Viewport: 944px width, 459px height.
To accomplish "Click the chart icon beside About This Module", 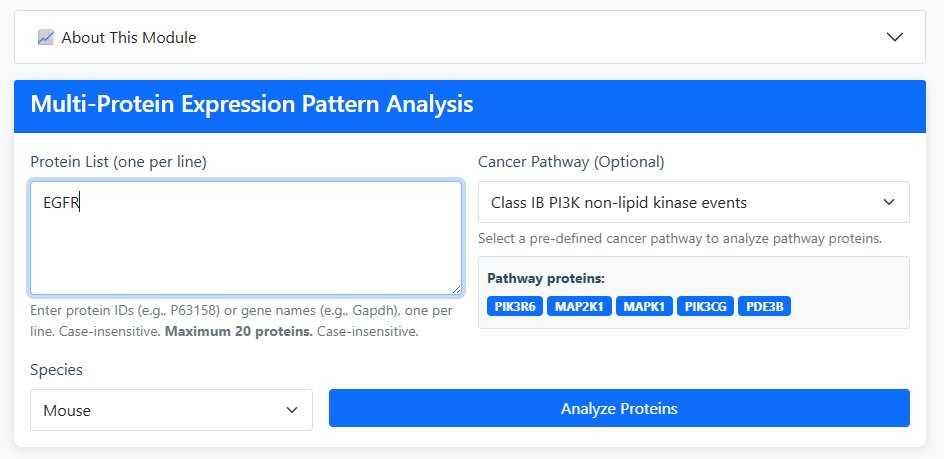I will click(45, 38).
